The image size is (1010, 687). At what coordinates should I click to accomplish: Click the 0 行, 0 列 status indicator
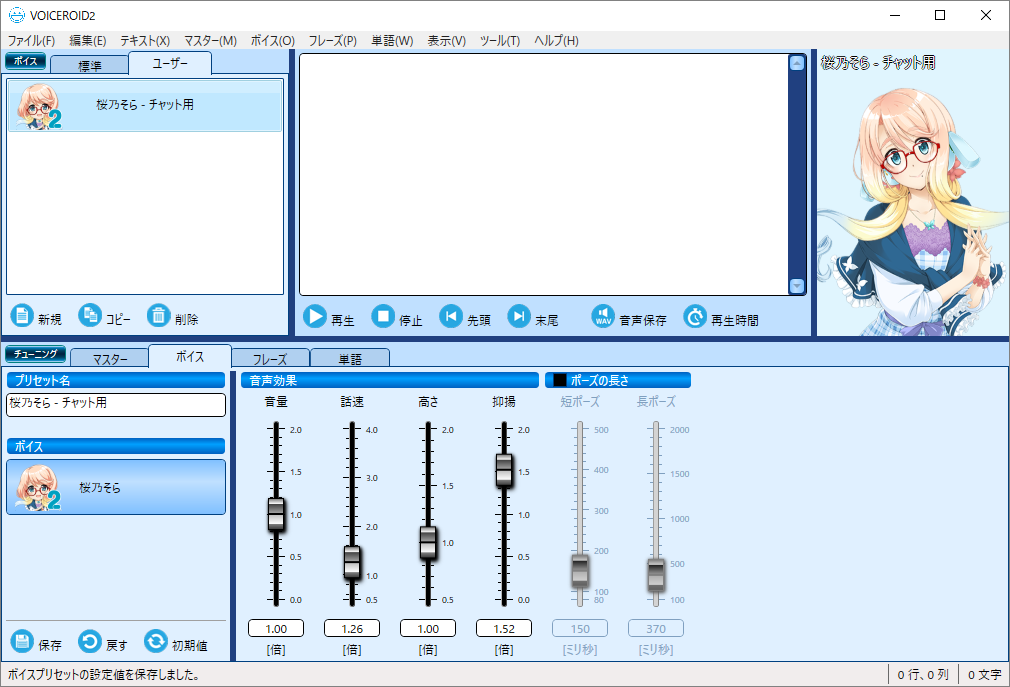[x=923, y=675]
